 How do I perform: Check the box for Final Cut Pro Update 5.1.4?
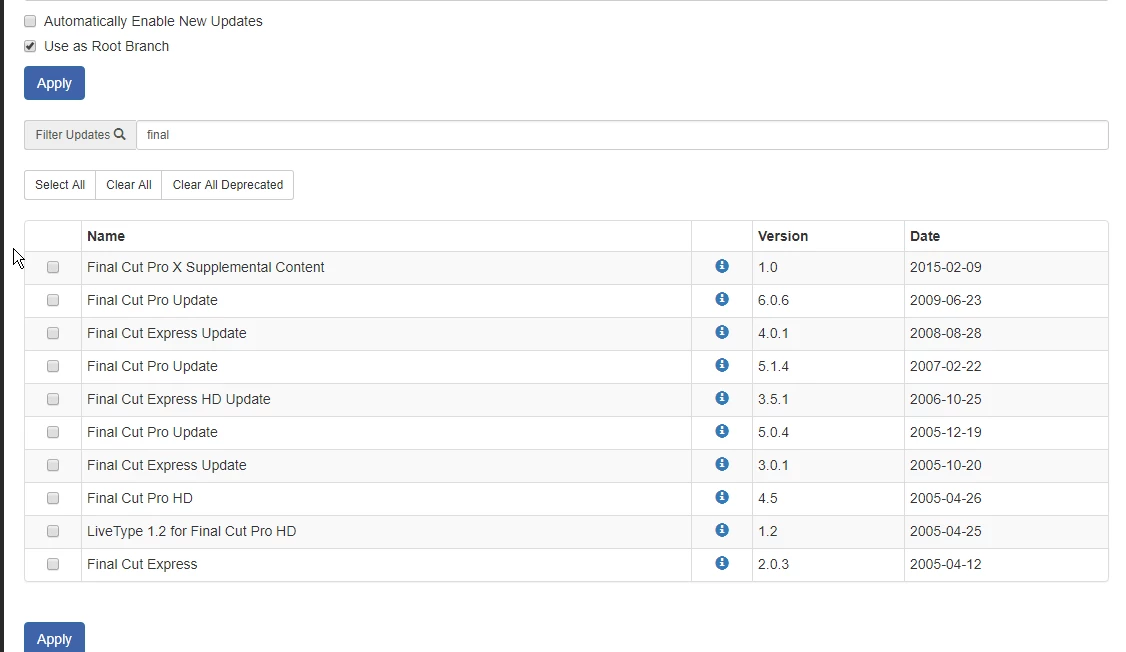click(x=53, y=366)
